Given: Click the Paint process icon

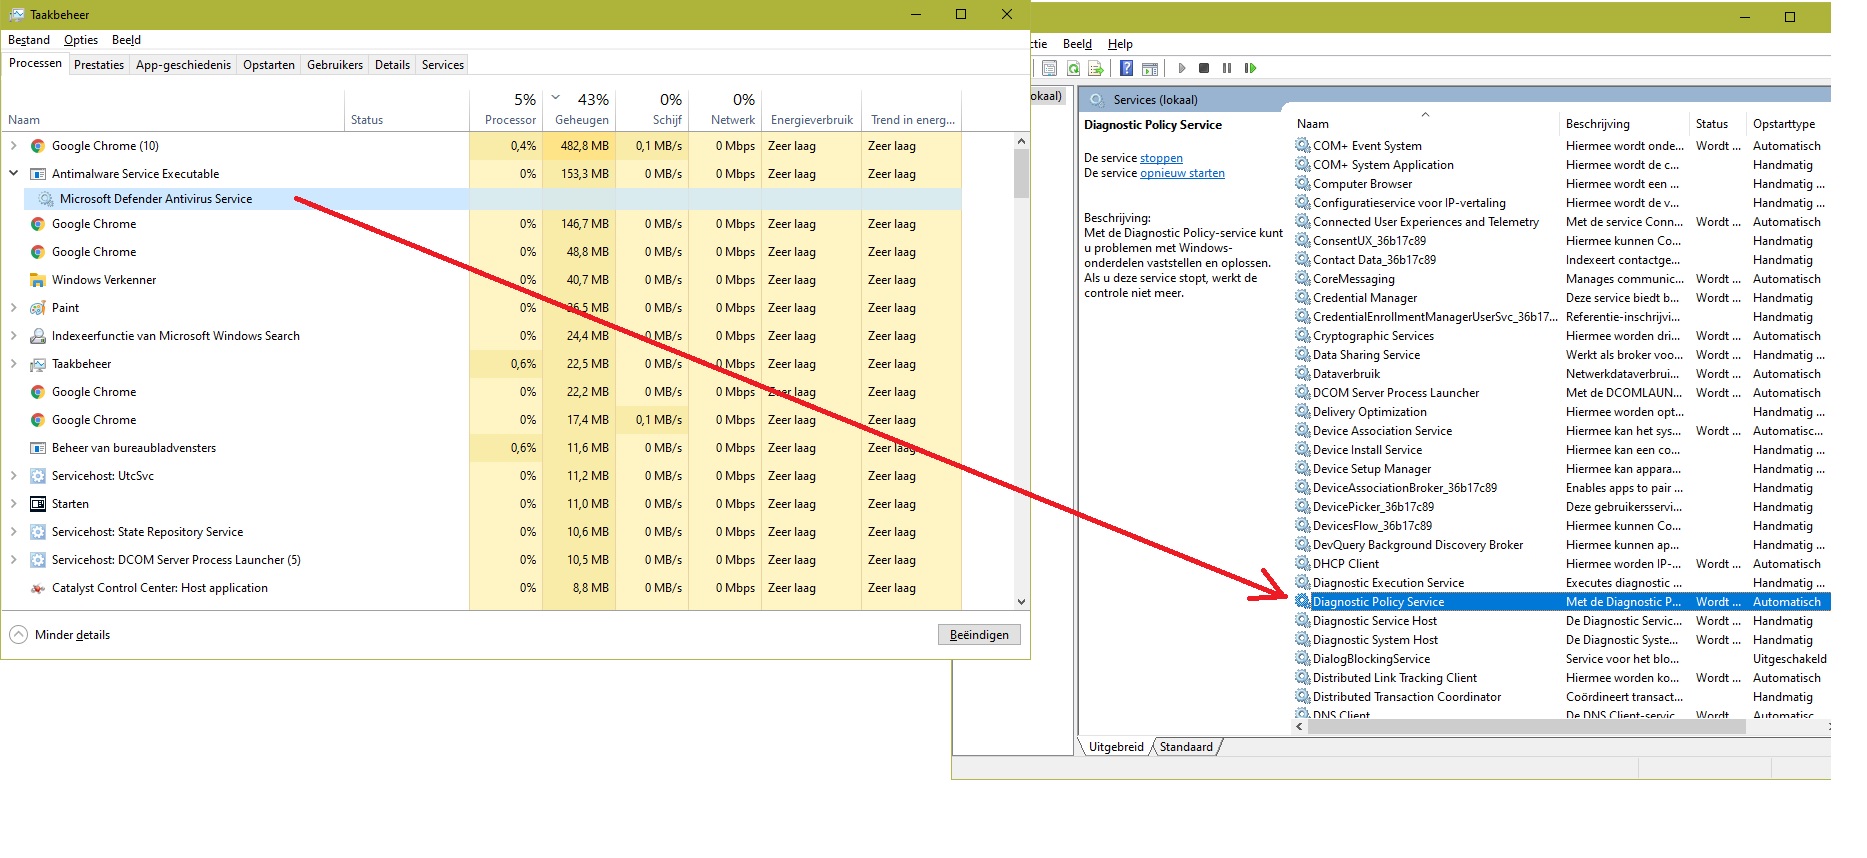Looking at the screenshot, I should (x=38, y=308).
